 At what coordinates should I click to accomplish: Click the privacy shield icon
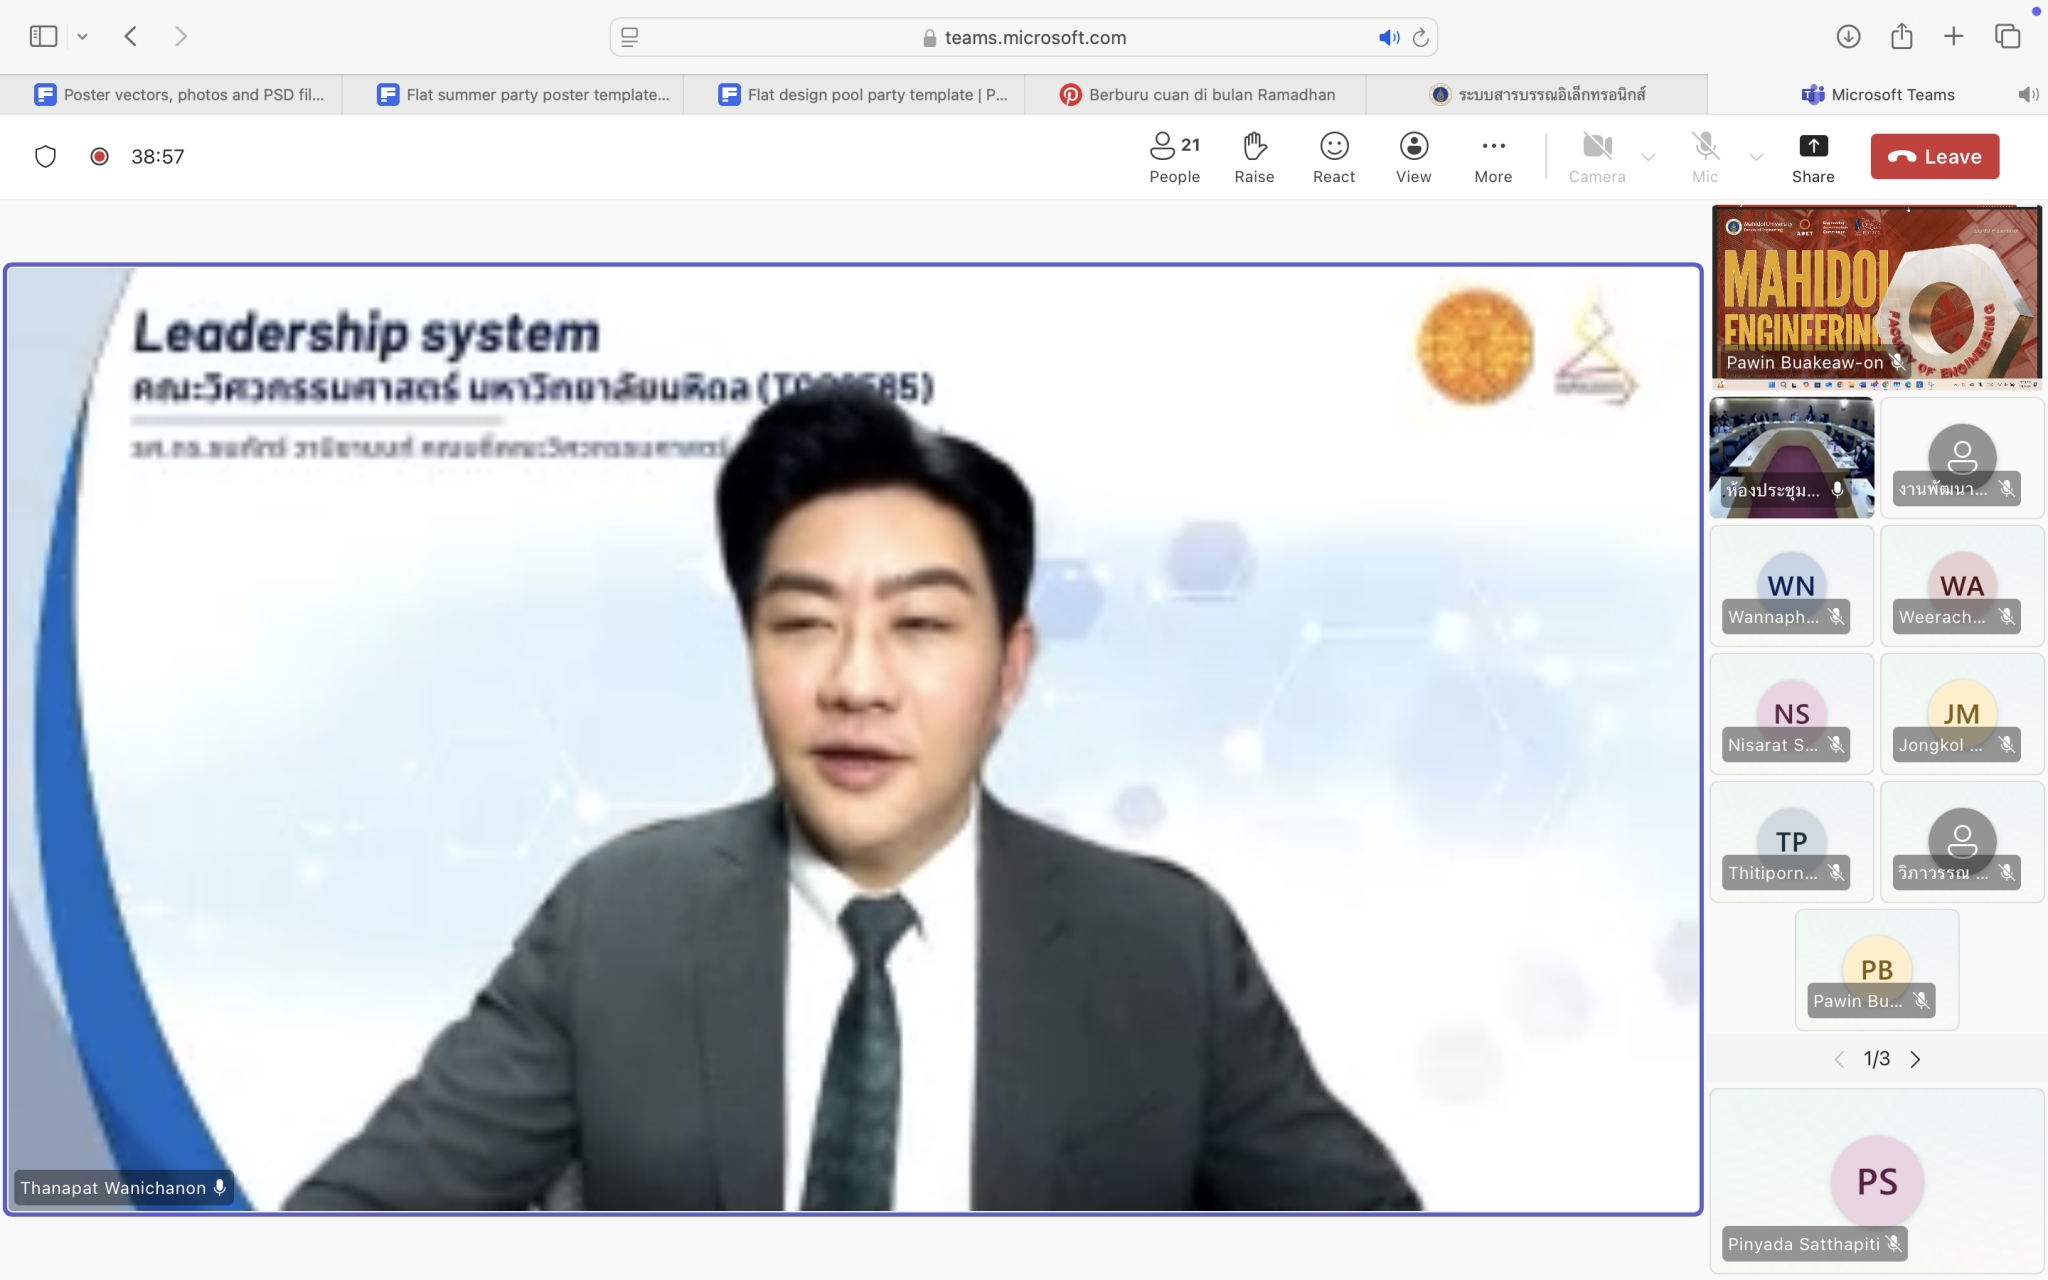point(46,157)
